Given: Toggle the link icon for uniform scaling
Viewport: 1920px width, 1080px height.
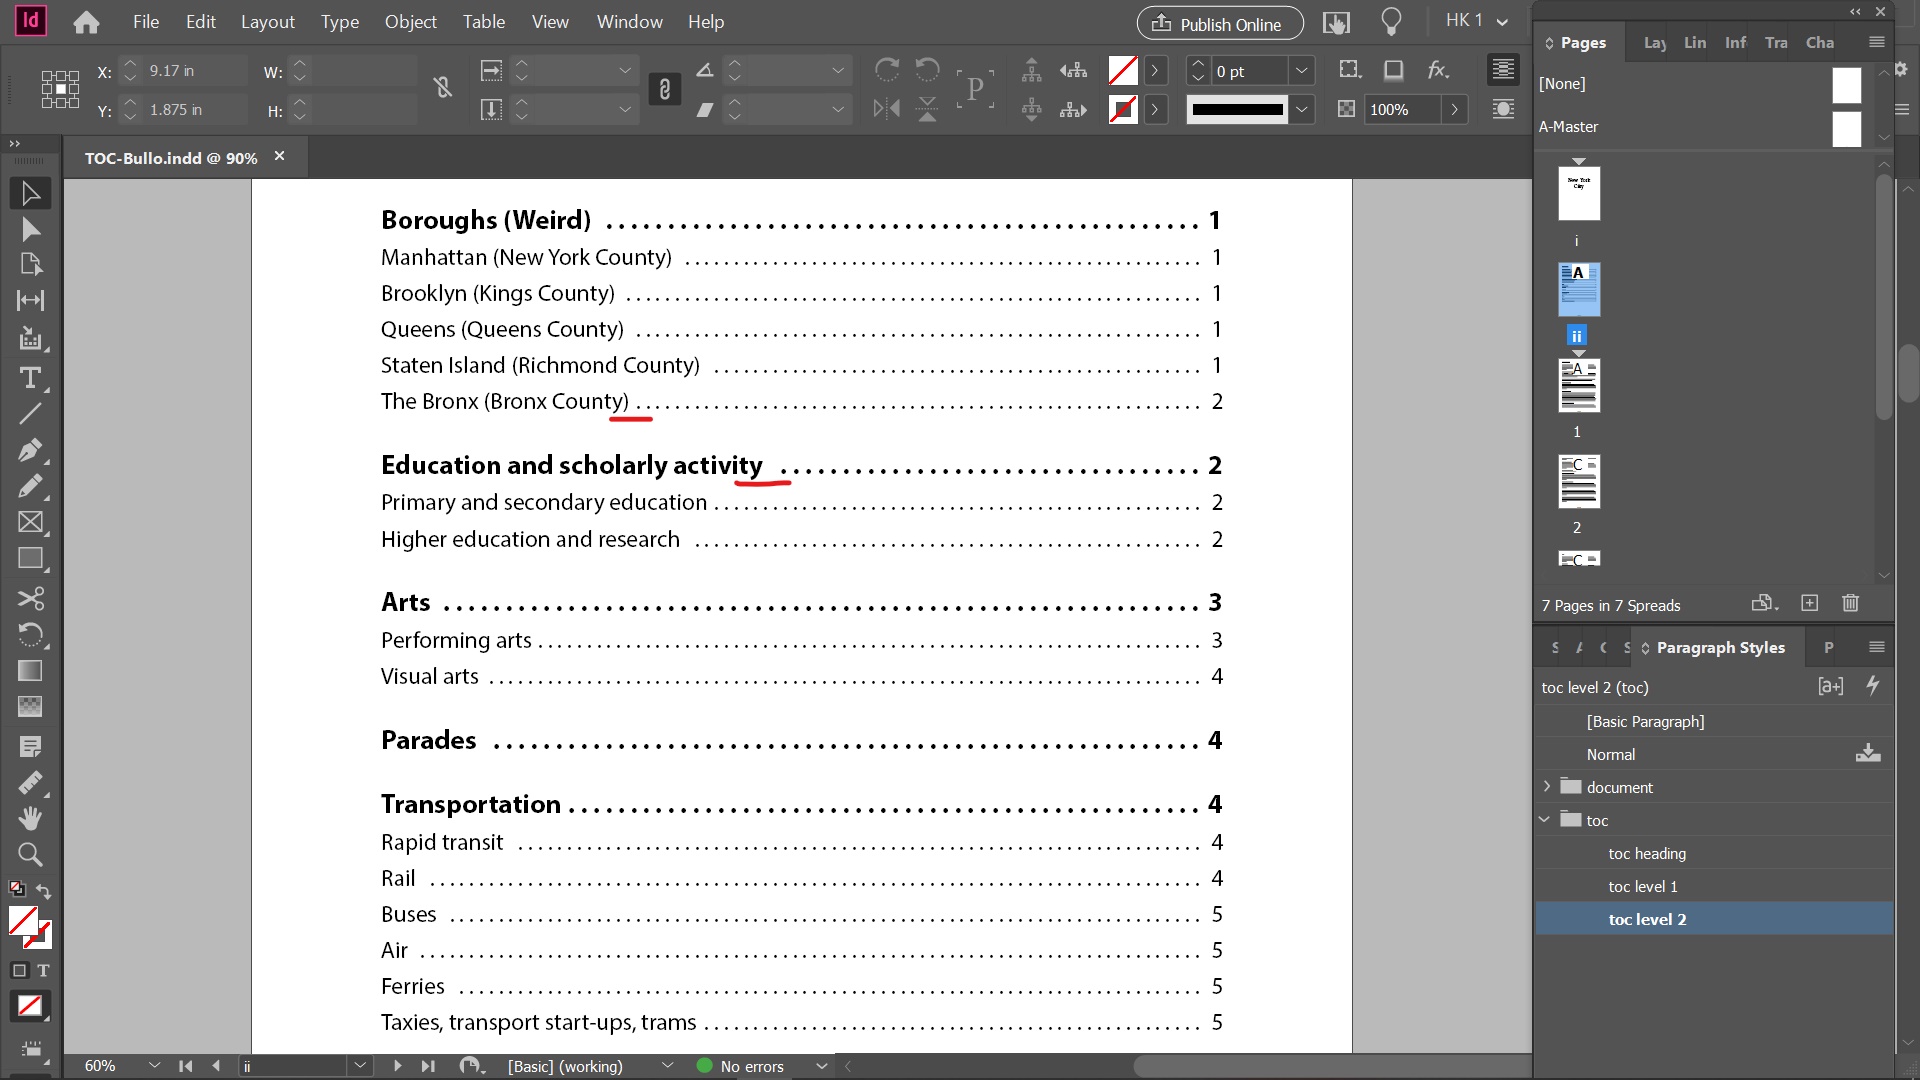Looking at the screenshot, I should (665, 89).
